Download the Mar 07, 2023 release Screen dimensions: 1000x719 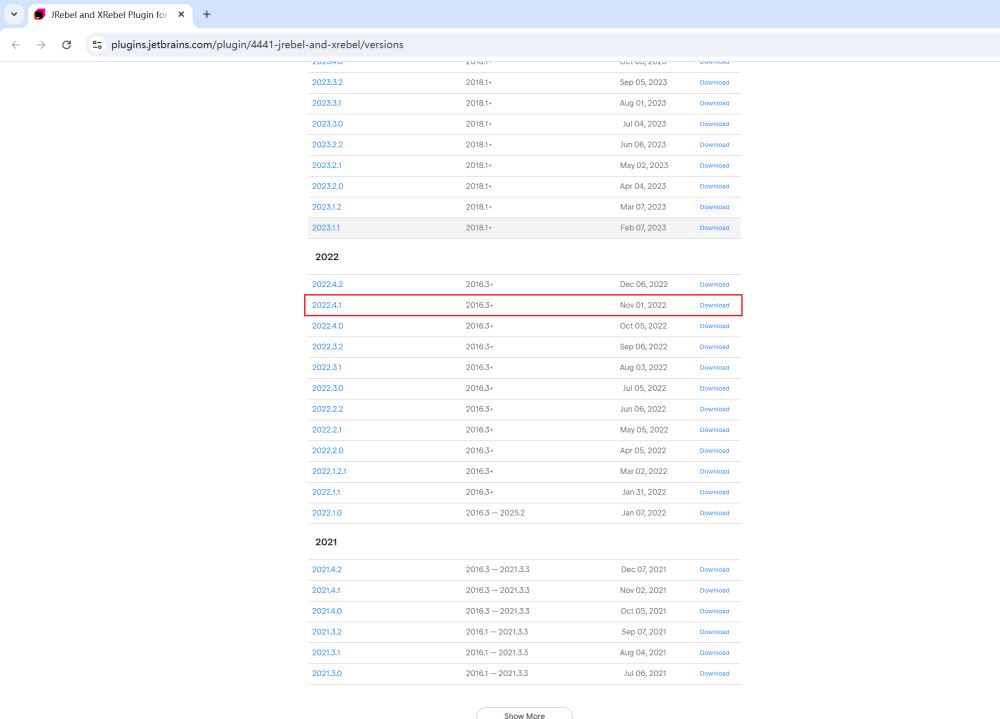coord(714,207)
